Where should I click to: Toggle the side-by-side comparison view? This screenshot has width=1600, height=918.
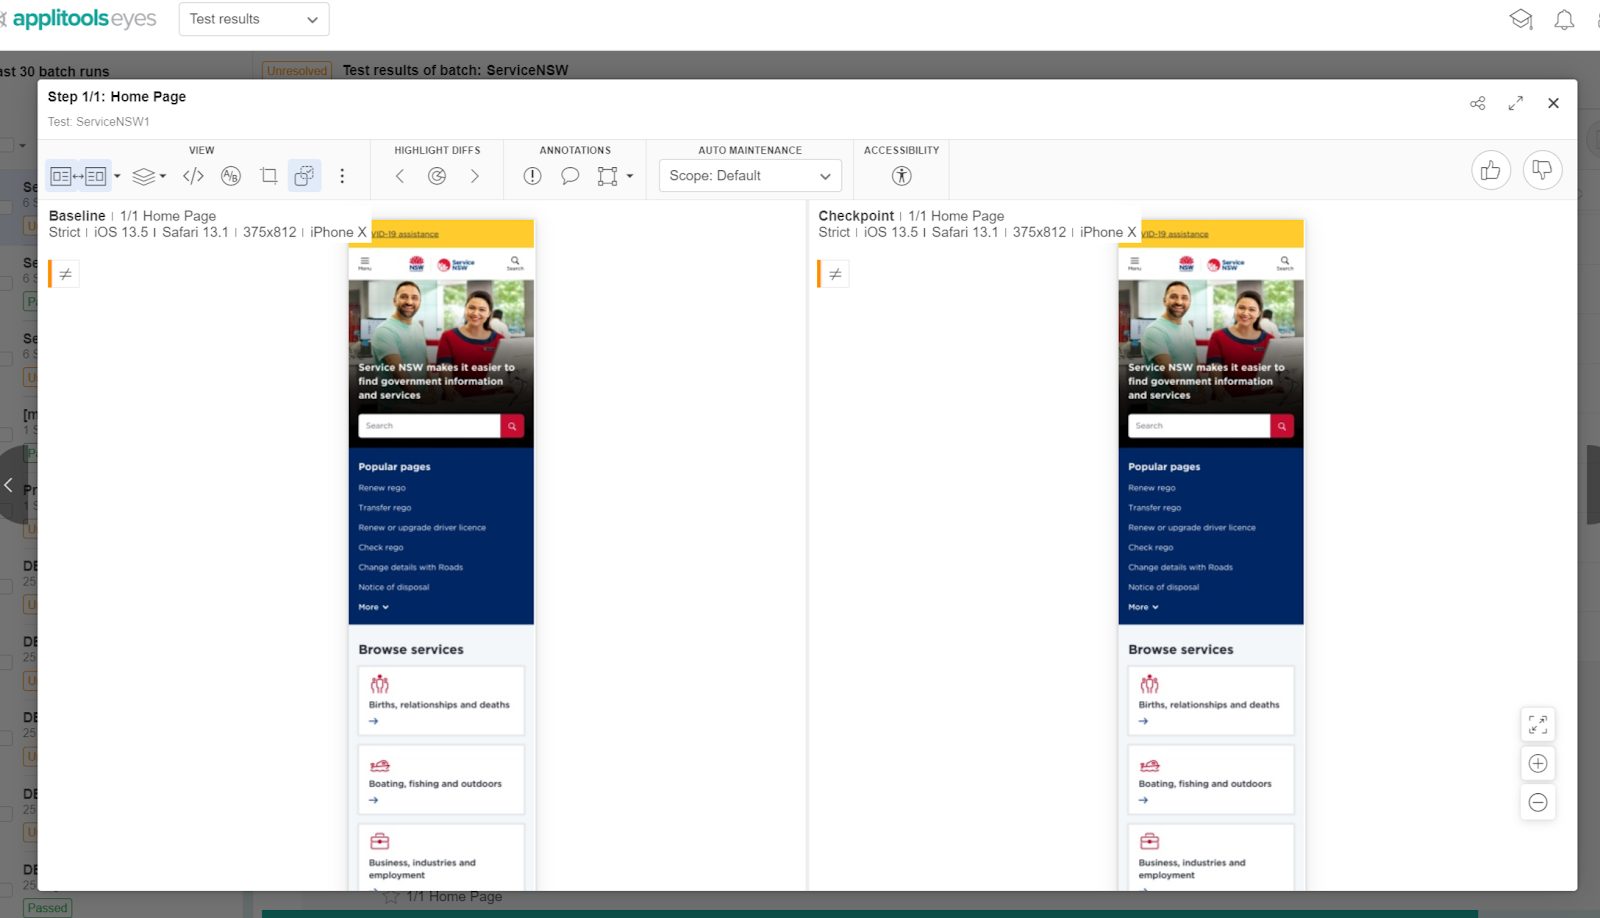coord(78,176)
